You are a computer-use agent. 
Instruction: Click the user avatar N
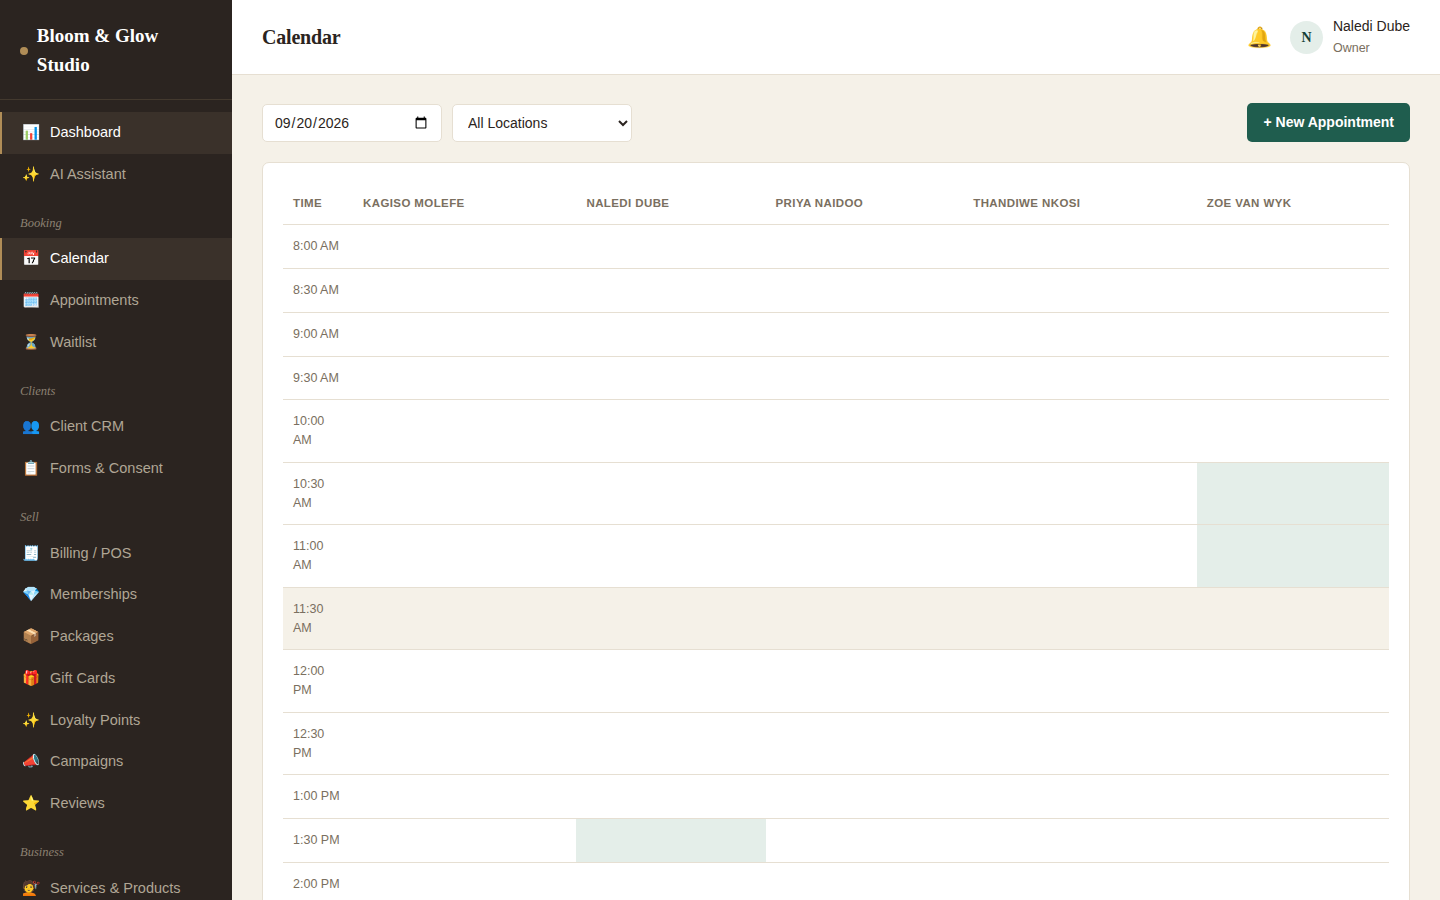coord(1306,37)
